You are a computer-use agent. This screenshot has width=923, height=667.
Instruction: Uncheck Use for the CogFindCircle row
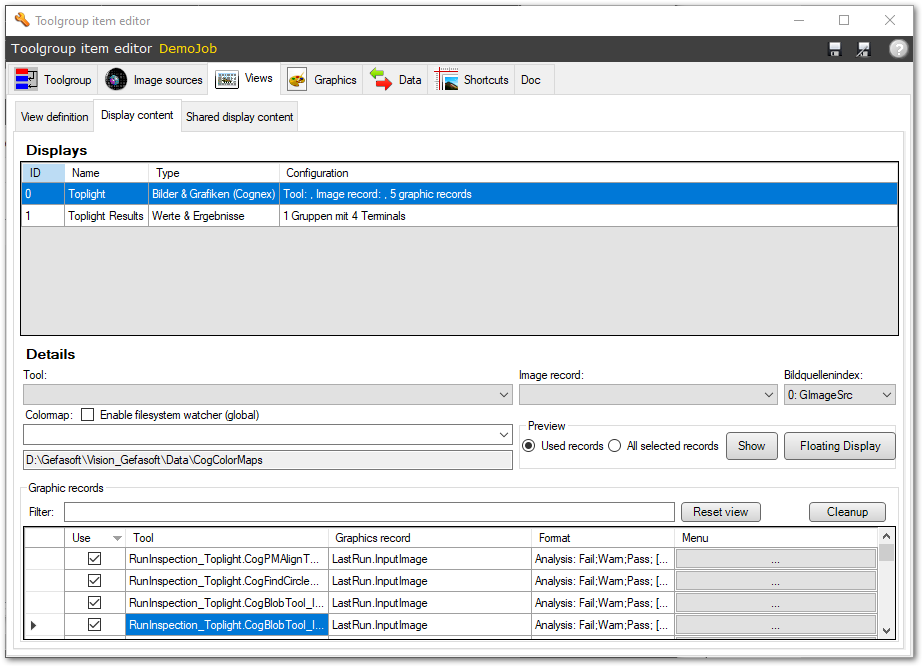[94, 580]
